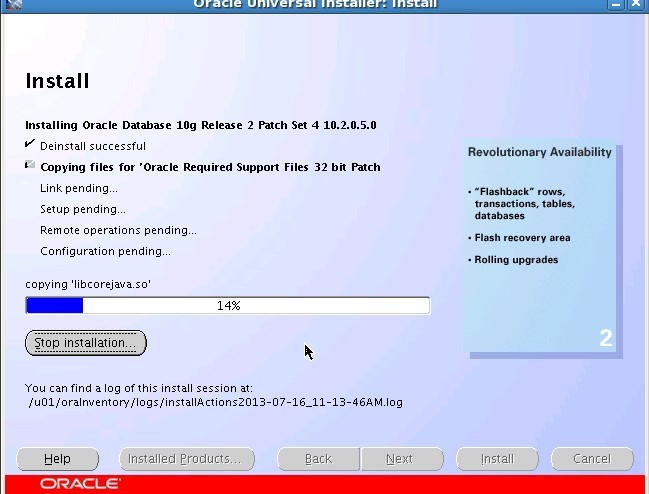Click the window menu icon in title bar
Viewport: 649px width, 494px height.
coord(14,5)
